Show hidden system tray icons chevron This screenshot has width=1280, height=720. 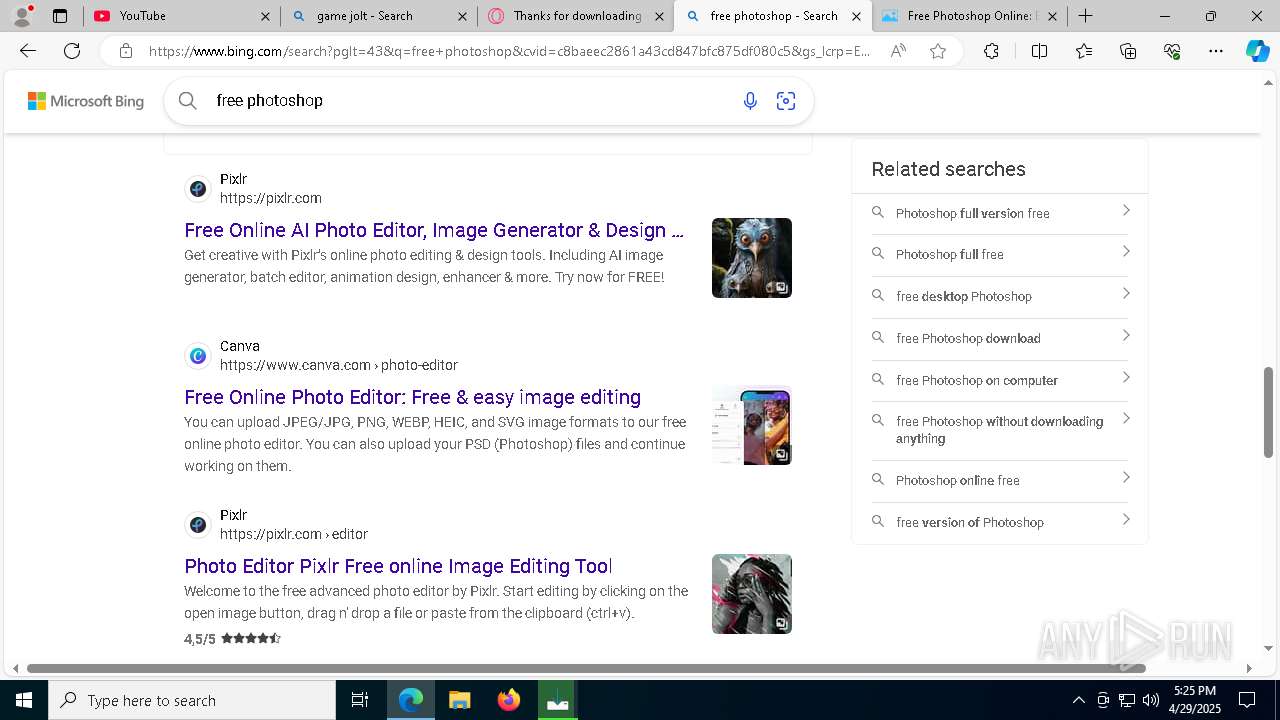[x=1079, y=700]
